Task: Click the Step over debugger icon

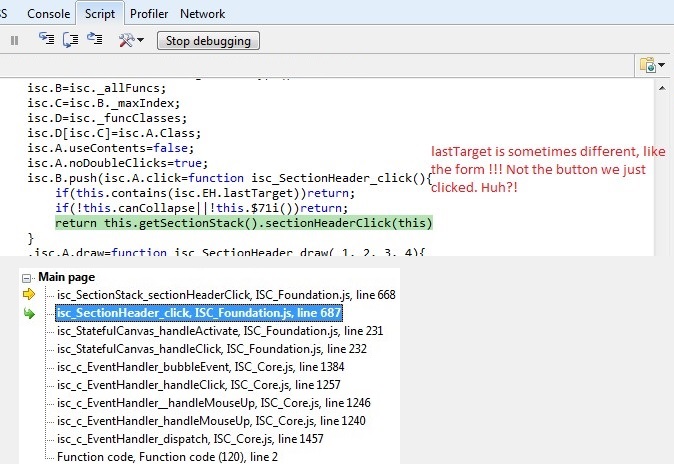Action: pyautogui.click(x=71, y=40)
